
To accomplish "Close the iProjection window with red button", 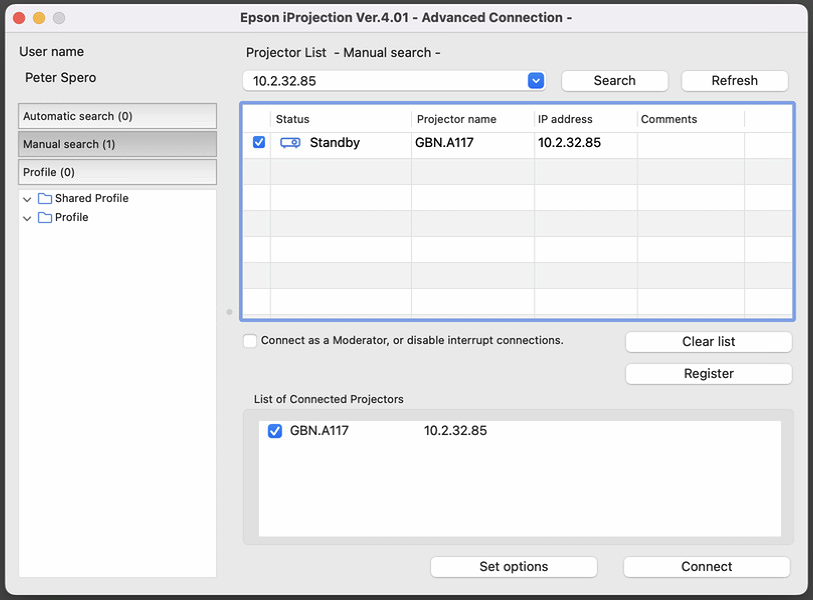I will [x=19, y=18].
